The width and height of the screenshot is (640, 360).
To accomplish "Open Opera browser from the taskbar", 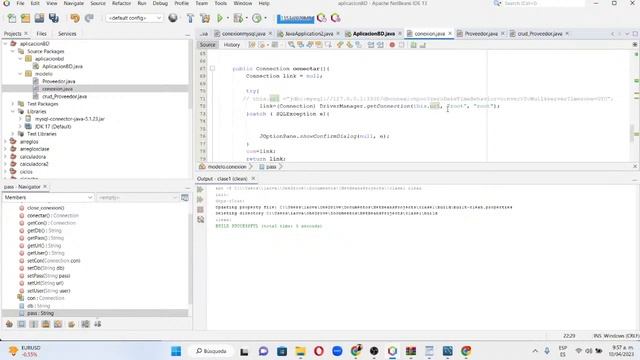I will pos(319,351).
